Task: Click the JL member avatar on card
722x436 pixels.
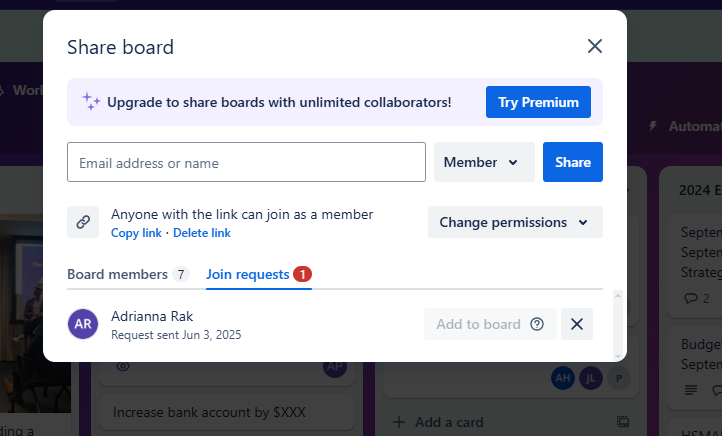Action: point(591,378)
